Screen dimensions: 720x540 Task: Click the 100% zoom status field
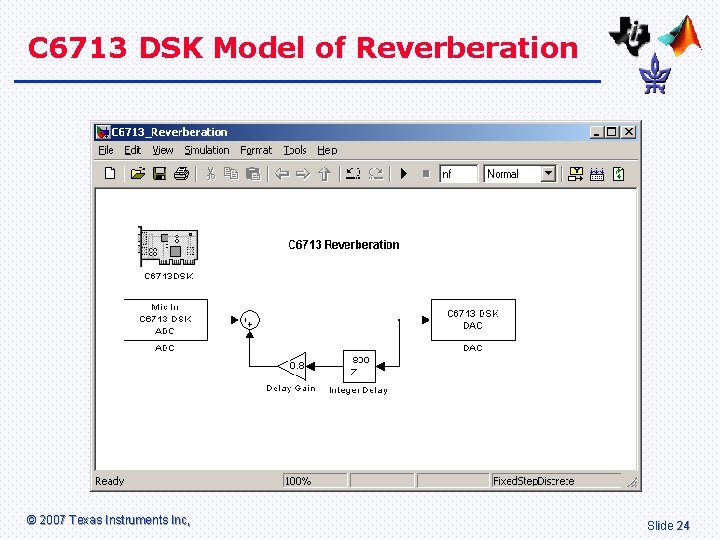pyautogui.click(x=315, y=481)
